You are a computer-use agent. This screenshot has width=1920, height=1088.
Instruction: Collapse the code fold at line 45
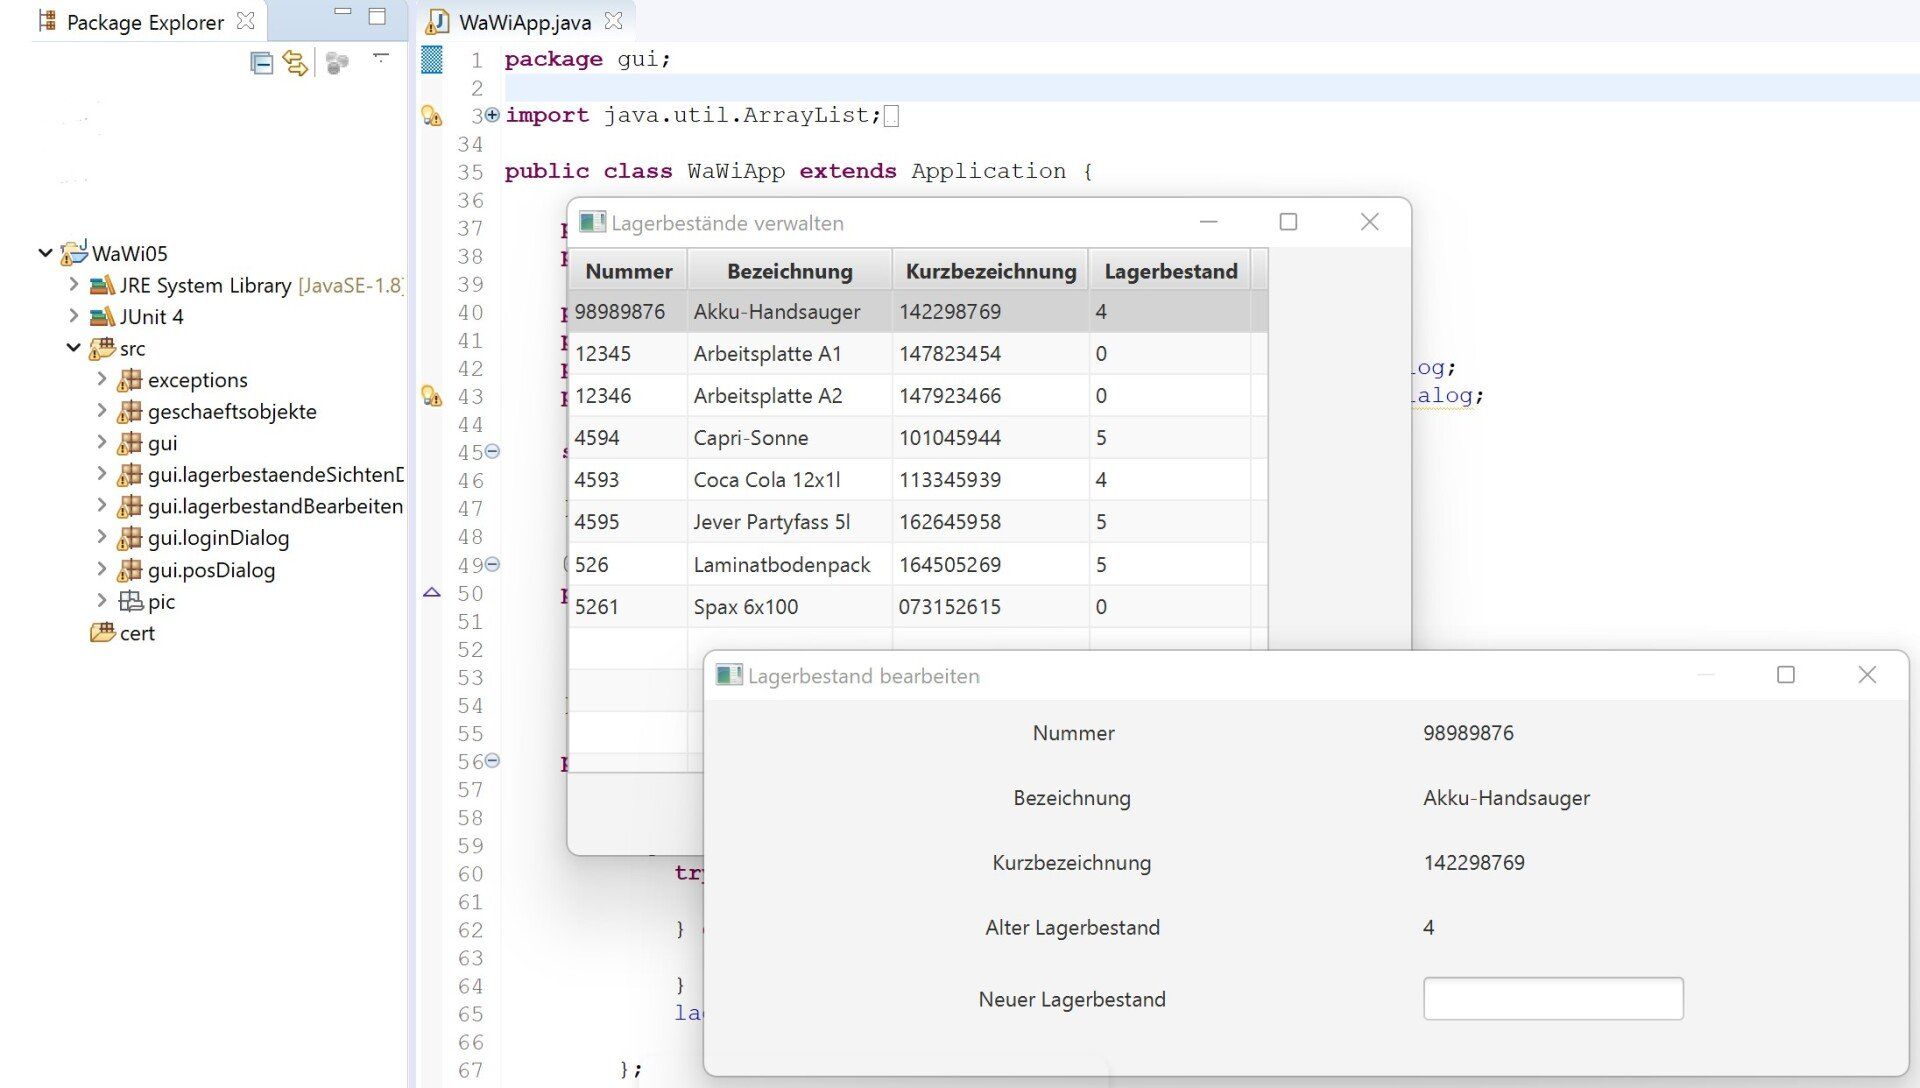click(x=492, y=452)
